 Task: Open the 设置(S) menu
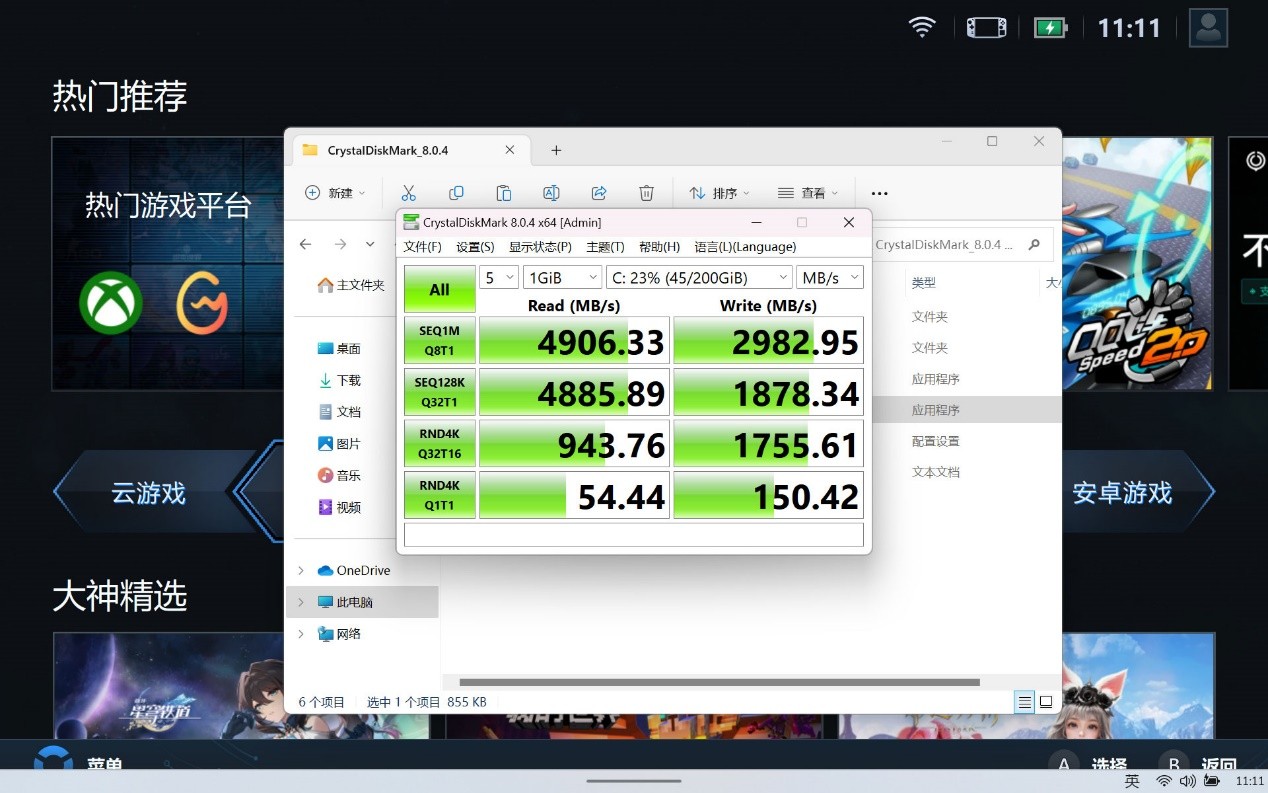(475, 247)
